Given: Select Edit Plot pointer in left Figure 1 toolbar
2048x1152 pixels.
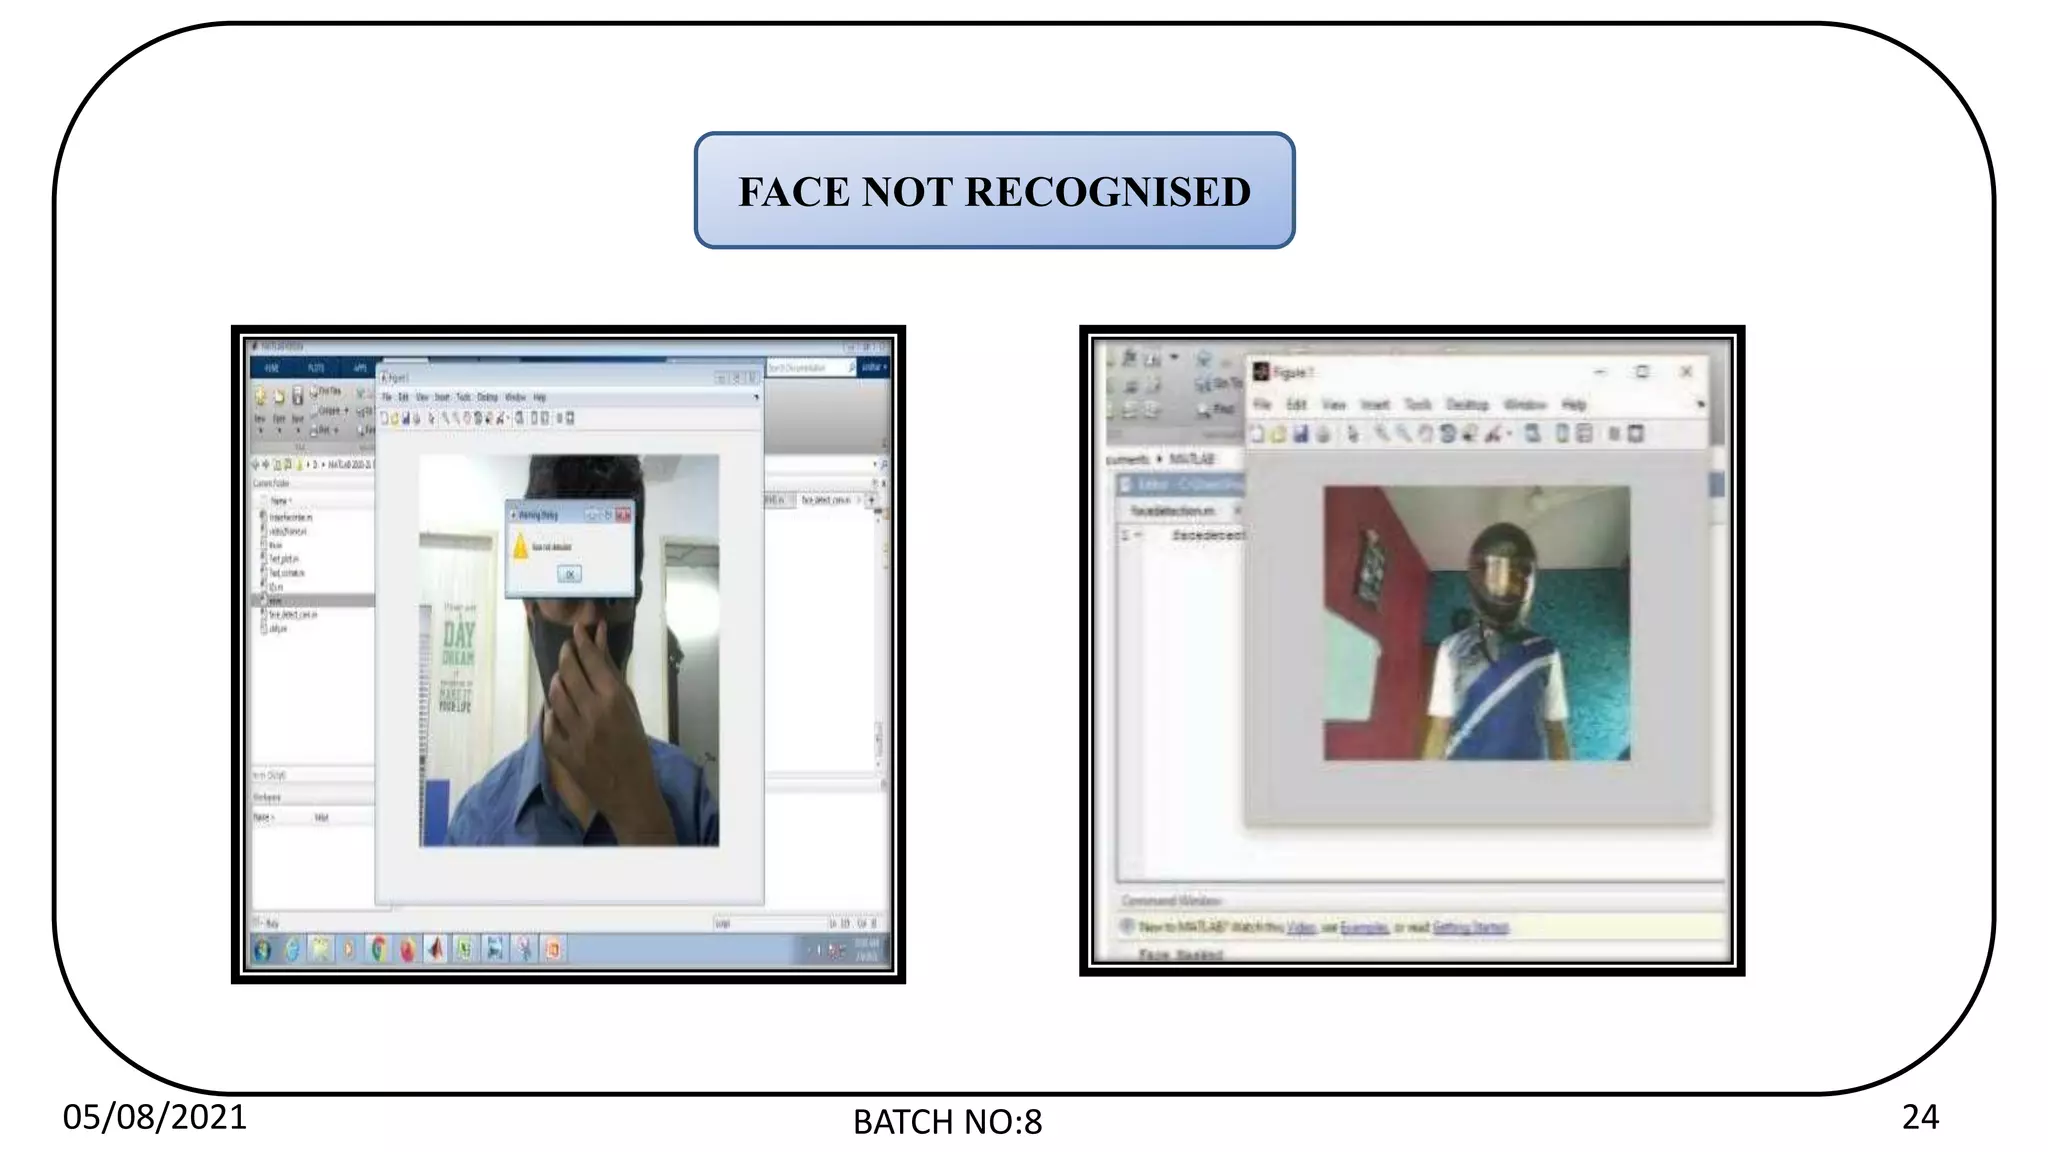Looking at the screenshot, I should 431,418.
